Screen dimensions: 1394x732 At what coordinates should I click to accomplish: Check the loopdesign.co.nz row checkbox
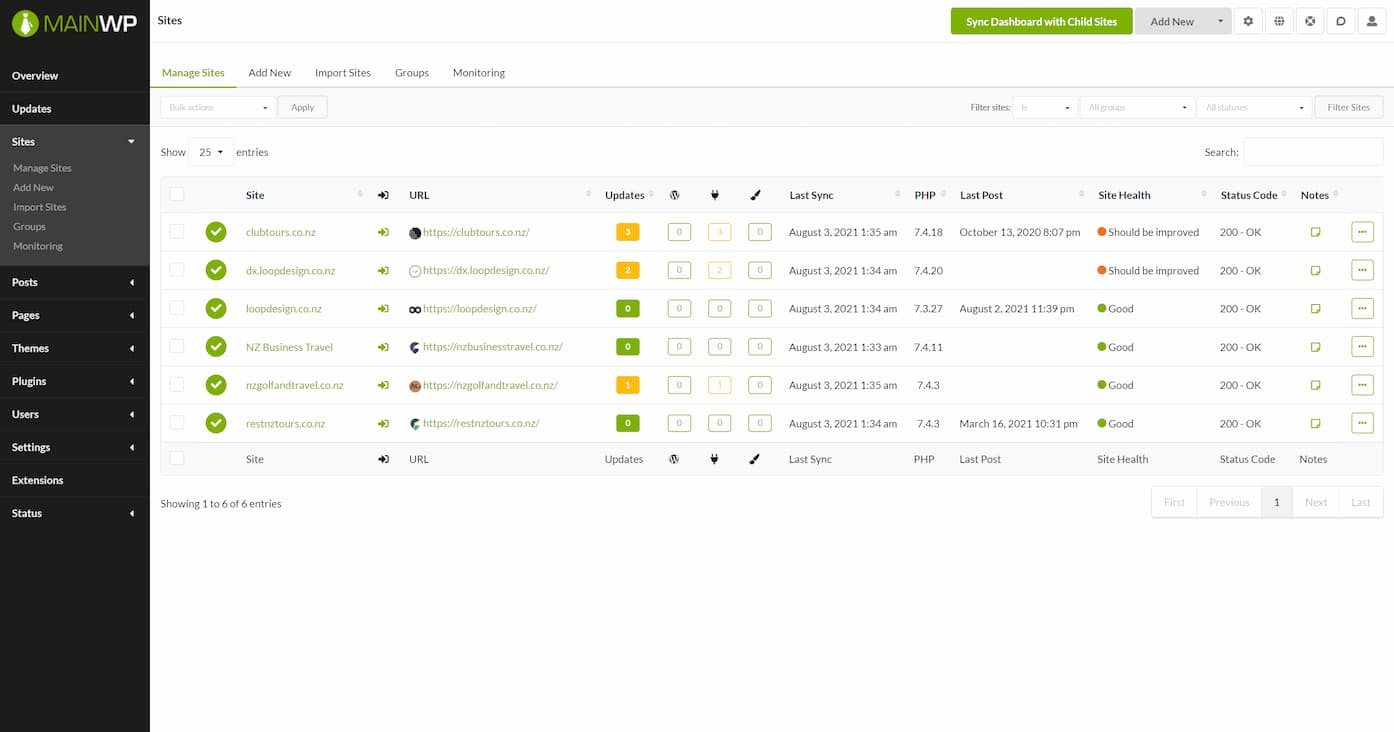[x=177, y=308]
